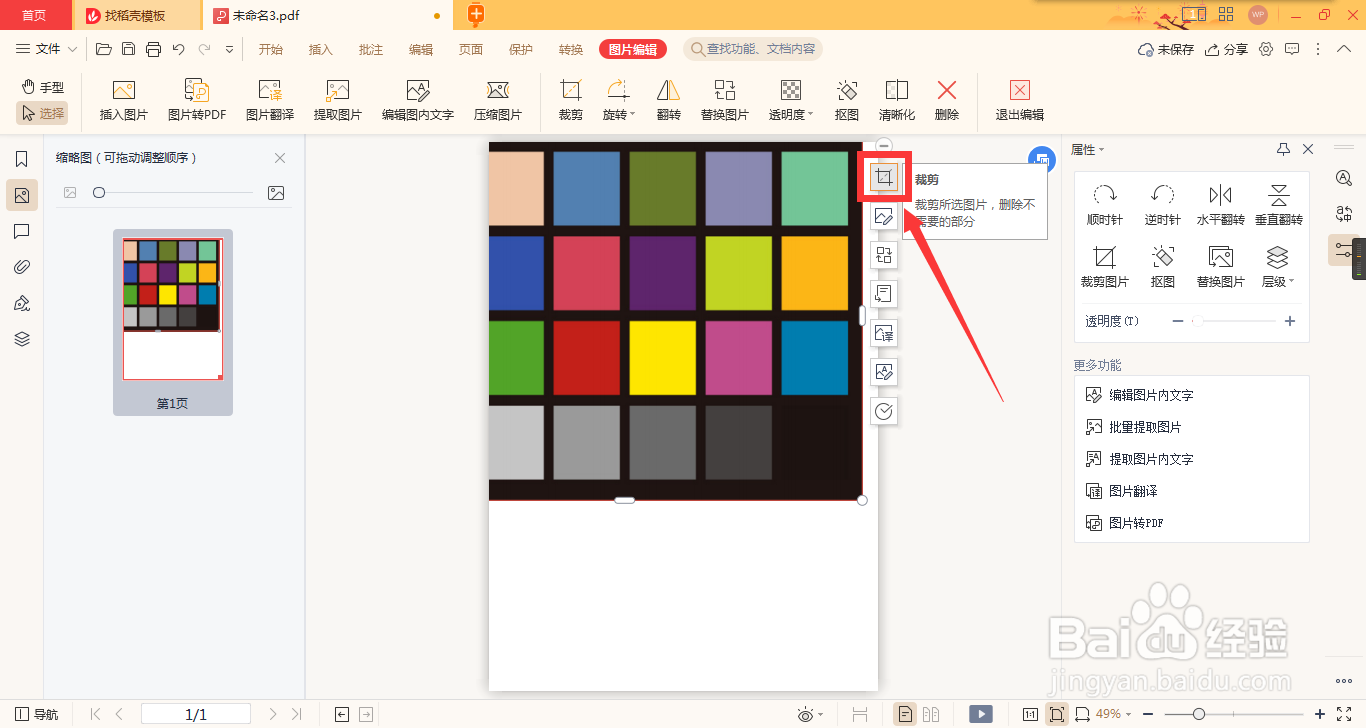This screenshot has width=1366, height=728.
Task: Click the 未保存 cloud status button
Action: 1166,49
